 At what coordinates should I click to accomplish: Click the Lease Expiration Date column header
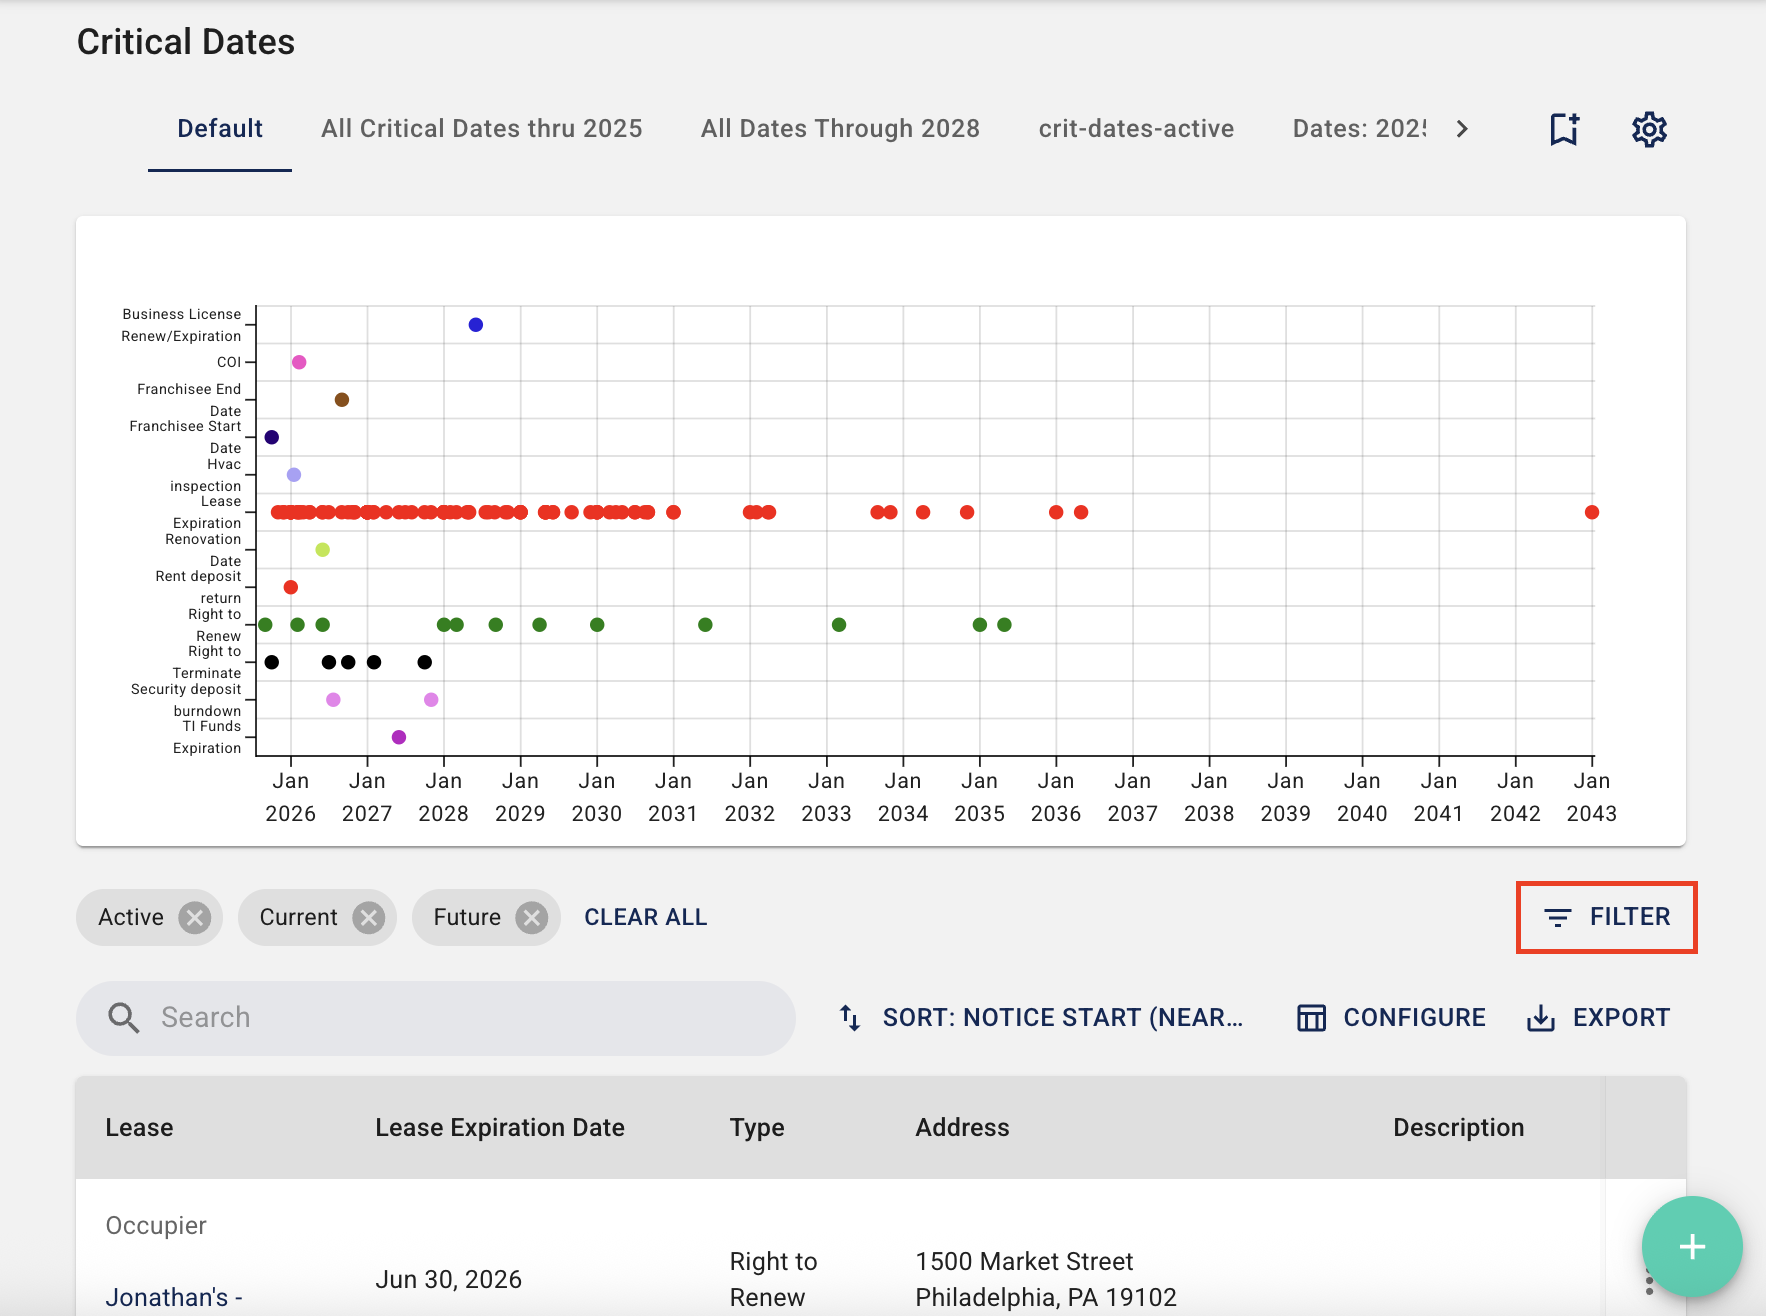(499, 1127)
